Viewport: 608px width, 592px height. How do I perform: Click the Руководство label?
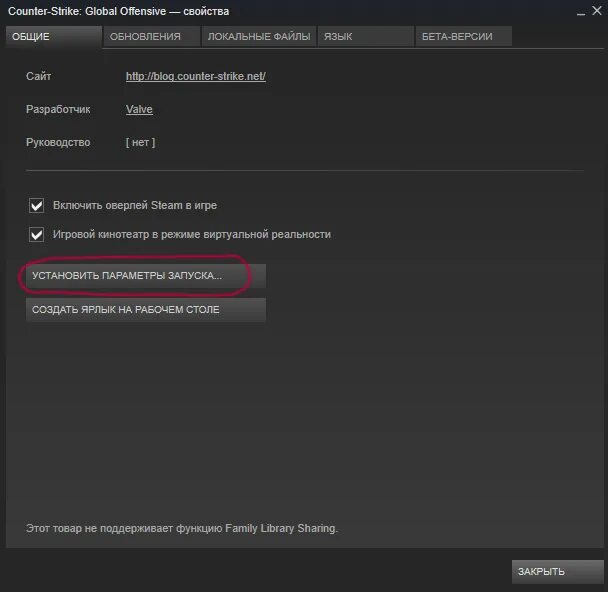(x=58, y=143)
